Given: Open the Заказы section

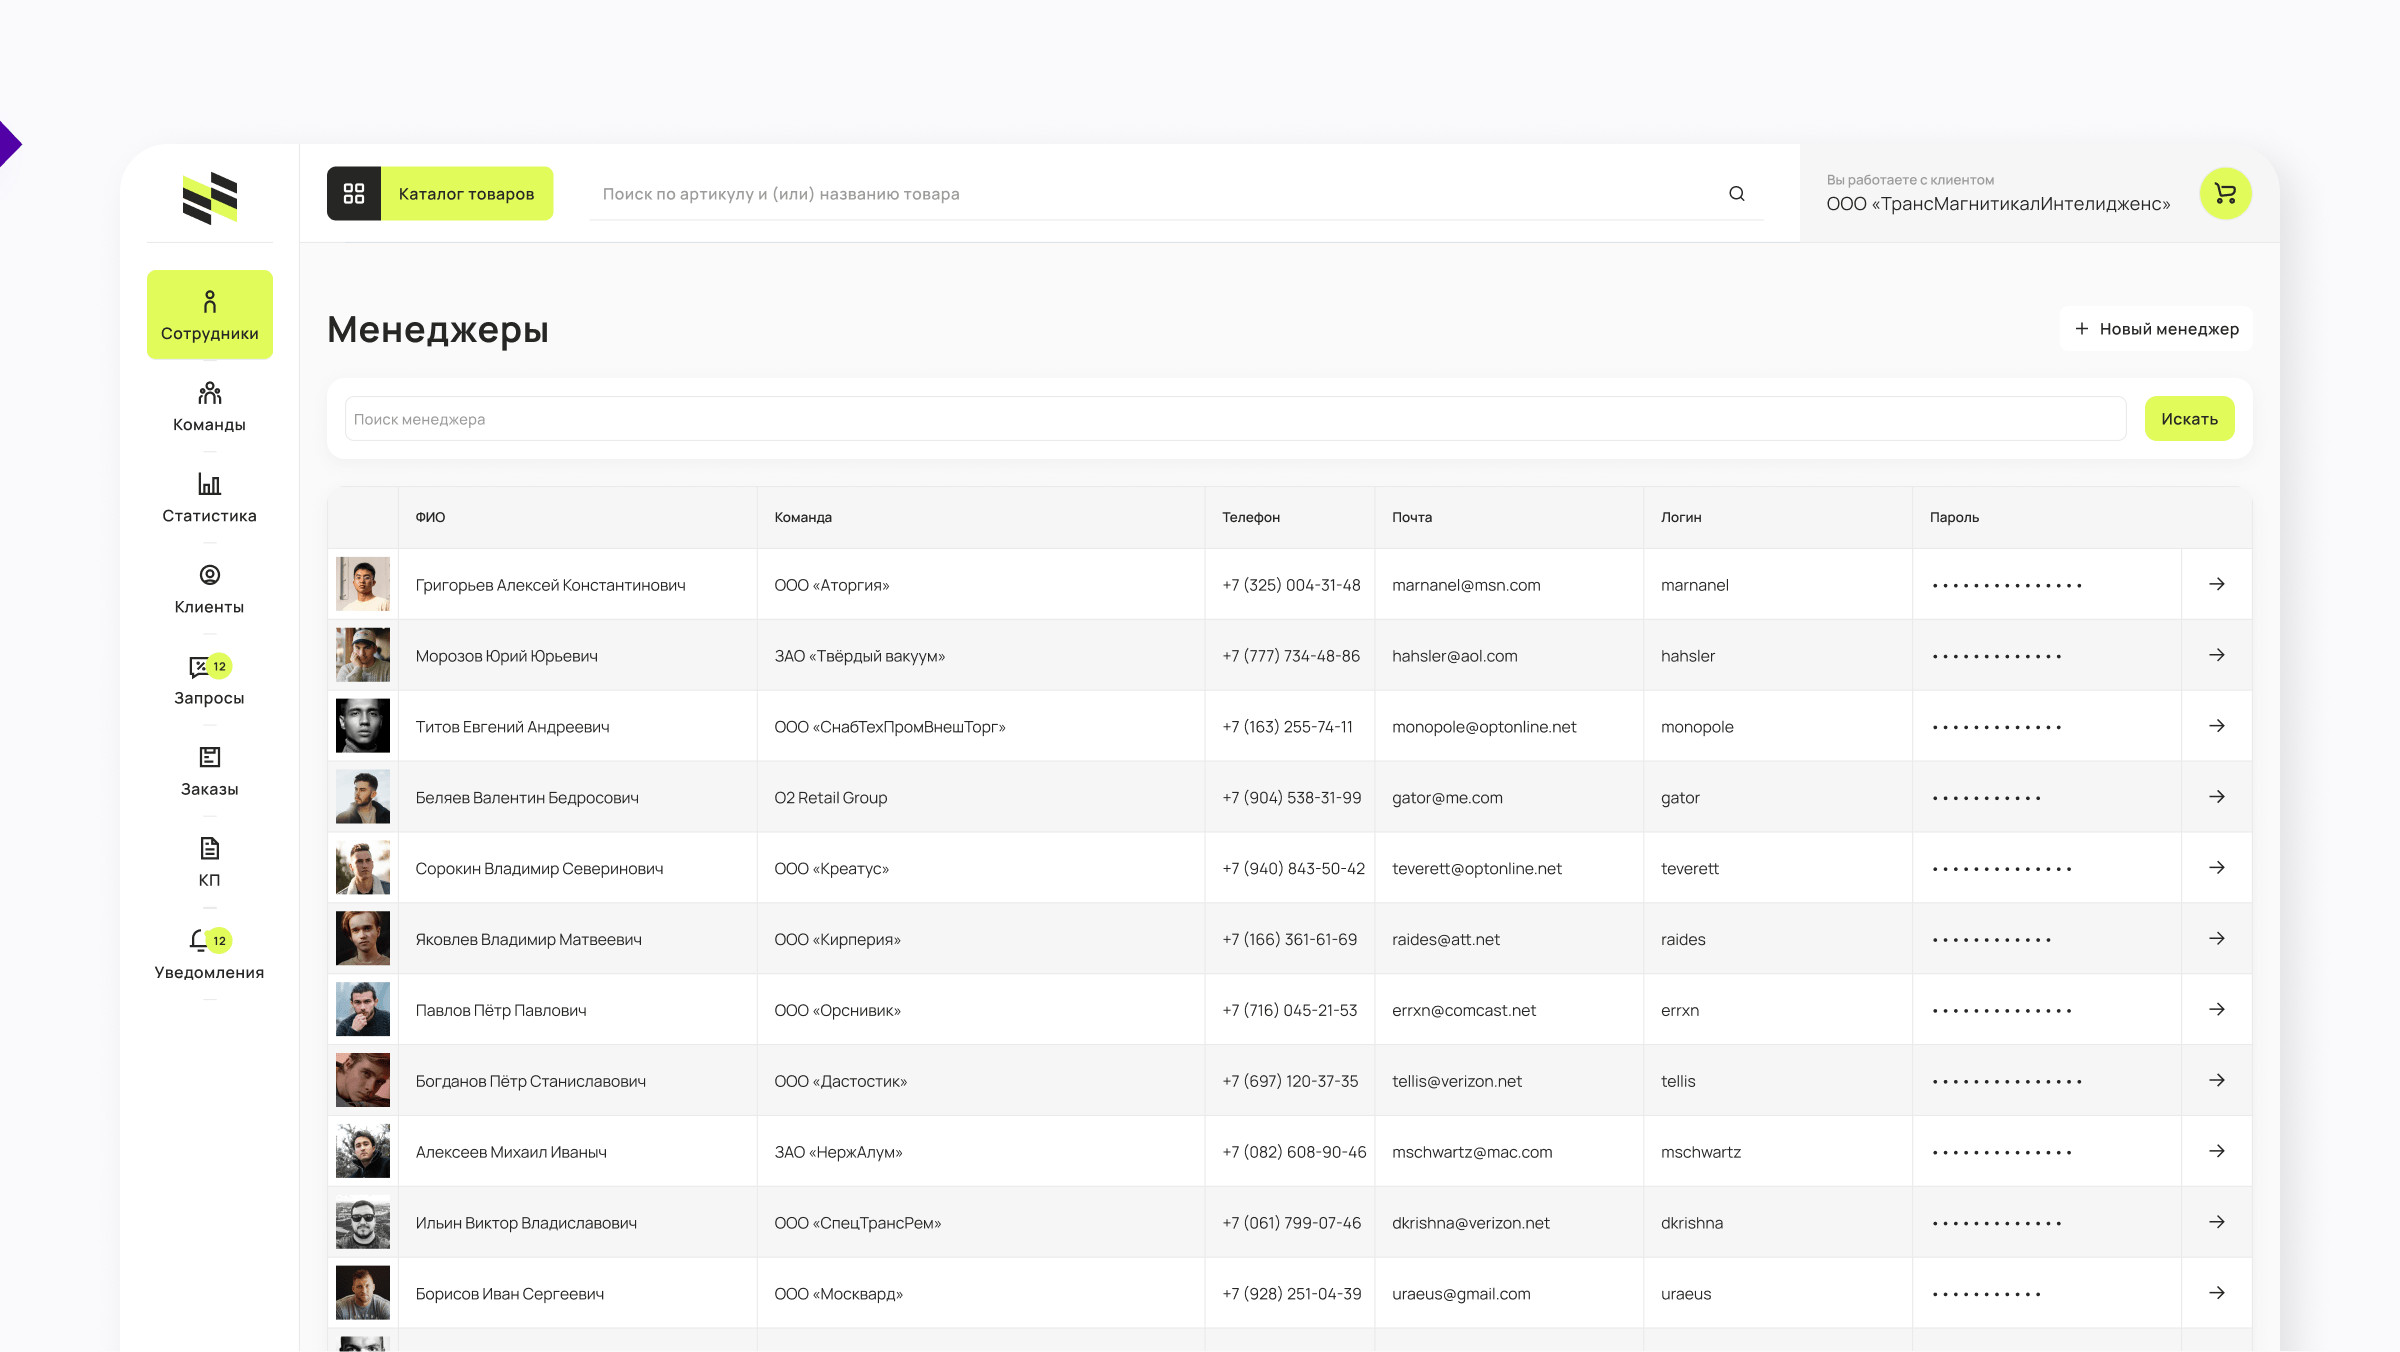Looking at the screenshot, I should click(x=209, y=771).
